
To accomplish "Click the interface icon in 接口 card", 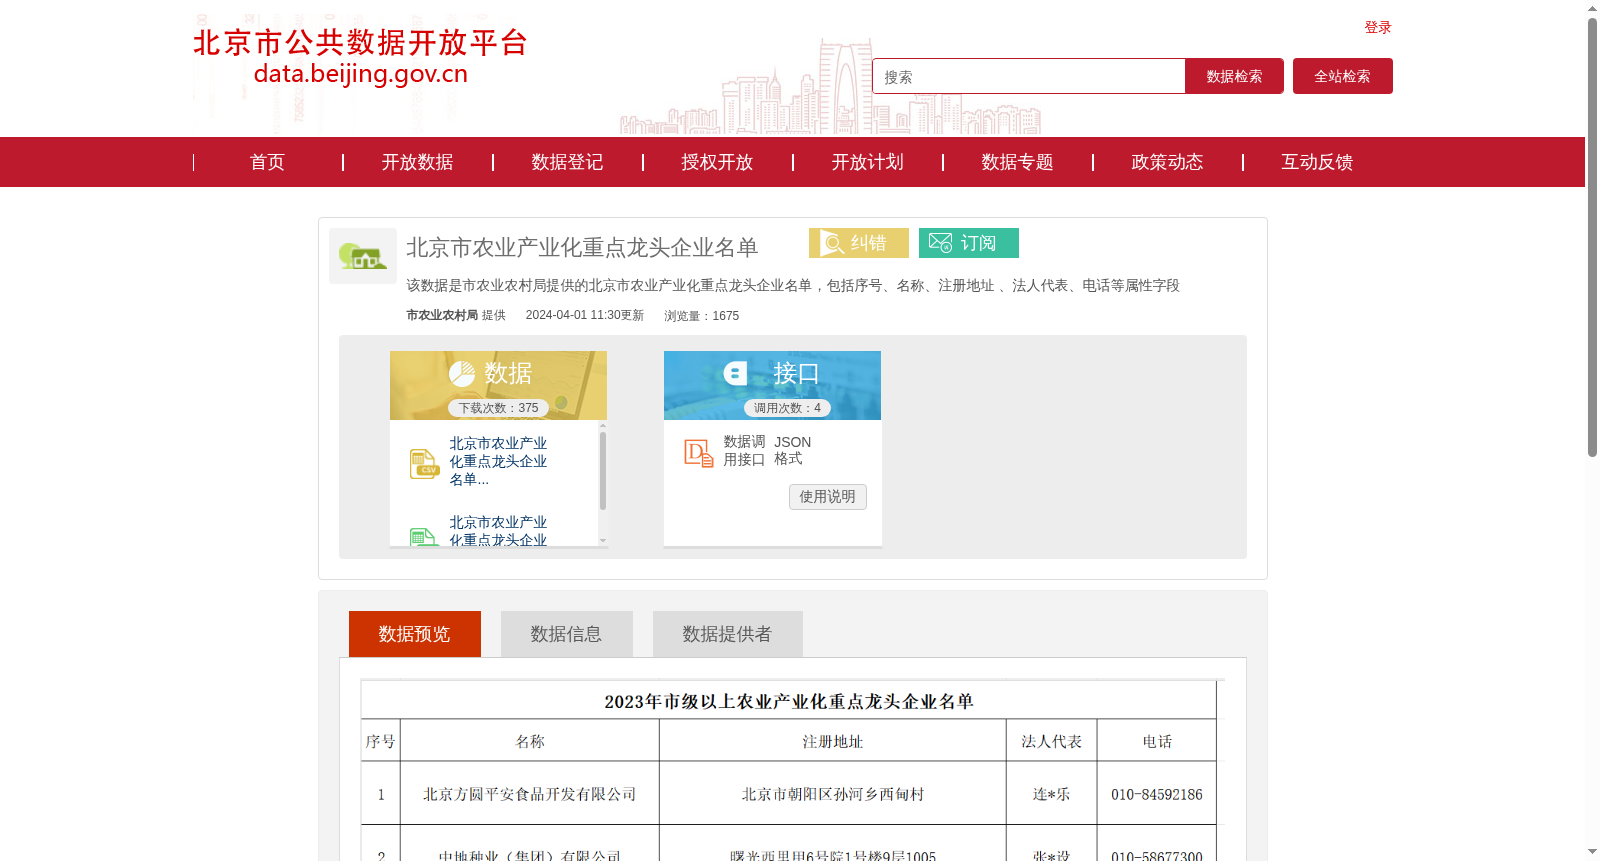I will pyautogui.click(x=736, y=374).
